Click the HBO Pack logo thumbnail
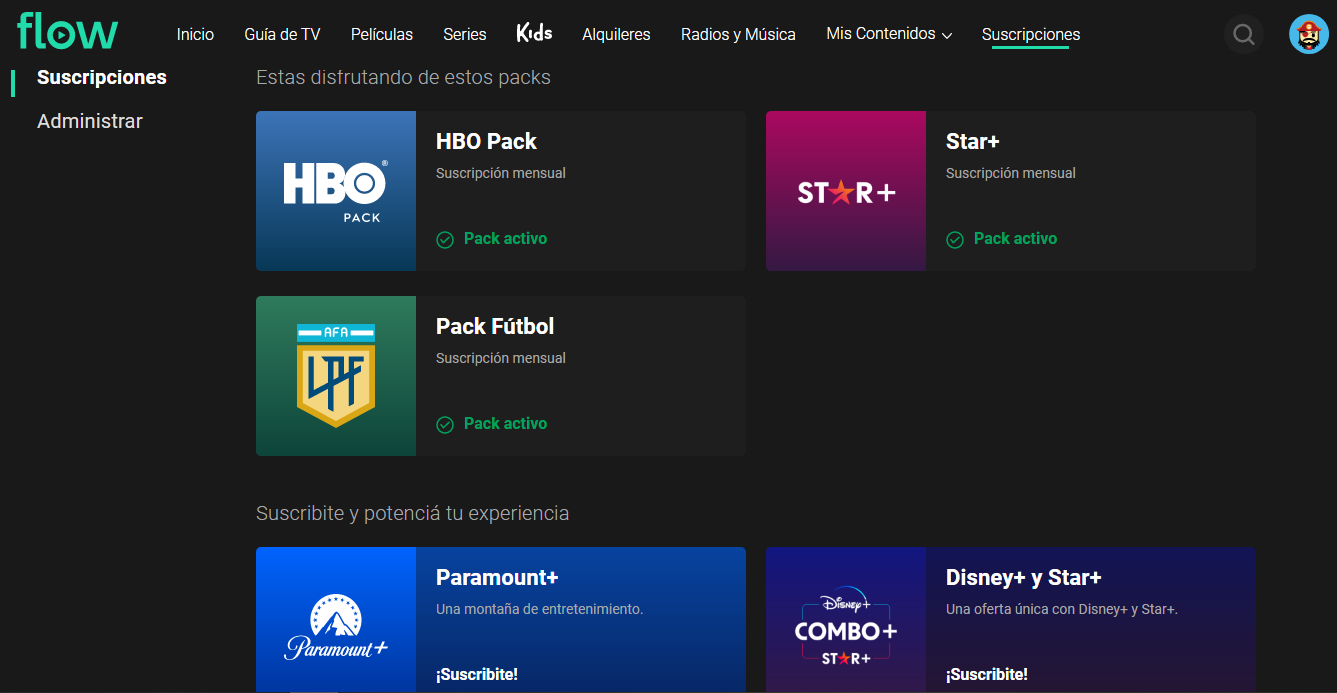The height and width of the screenshot is (693, 1337). pyautogui.click(x=336, y=191)
